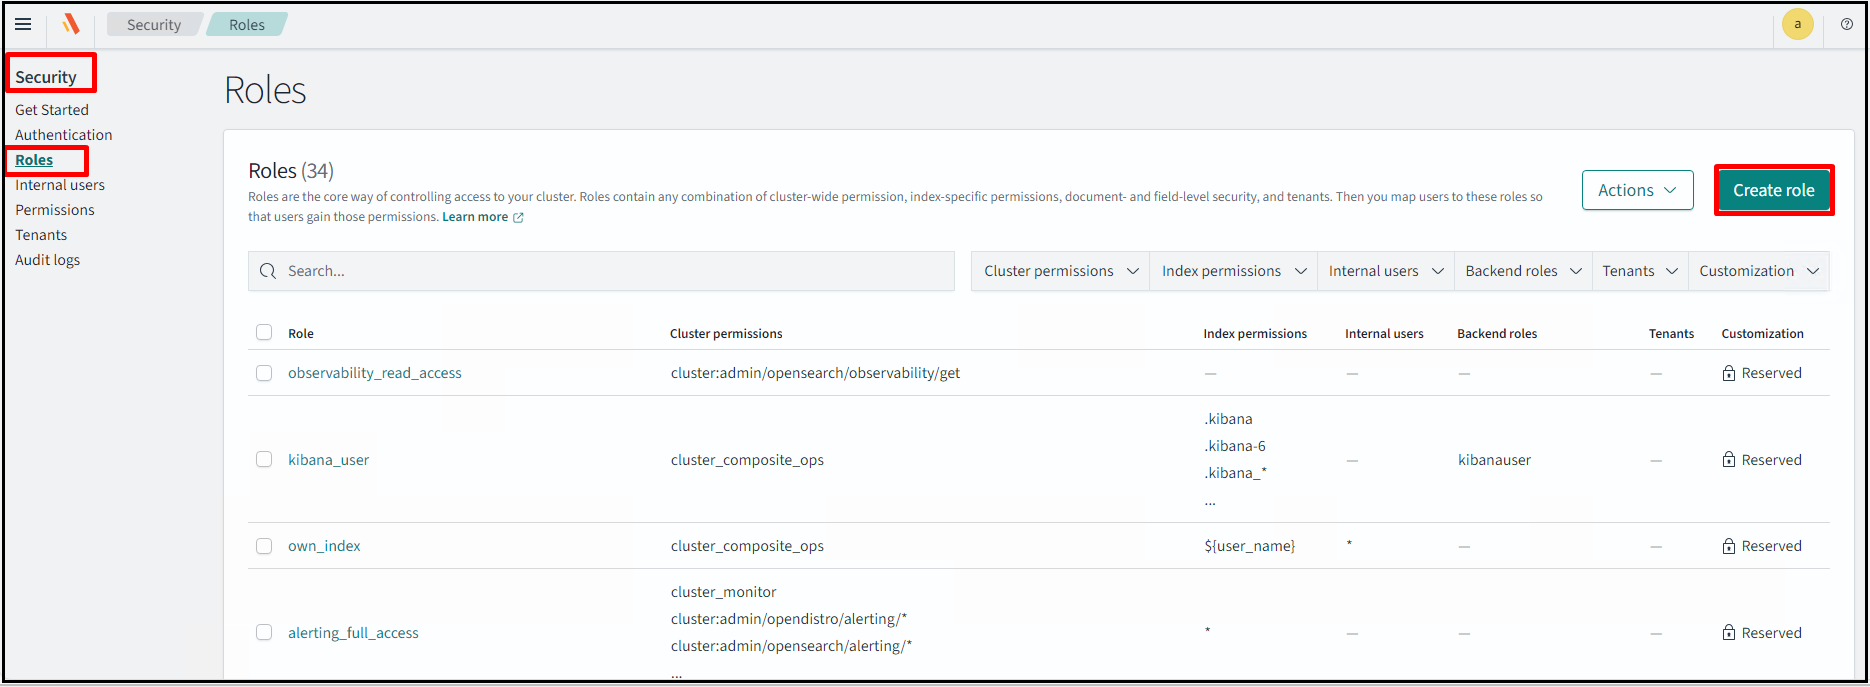Click the Learn more external link icon
The image size is (1870, 687).
point(518,218)
